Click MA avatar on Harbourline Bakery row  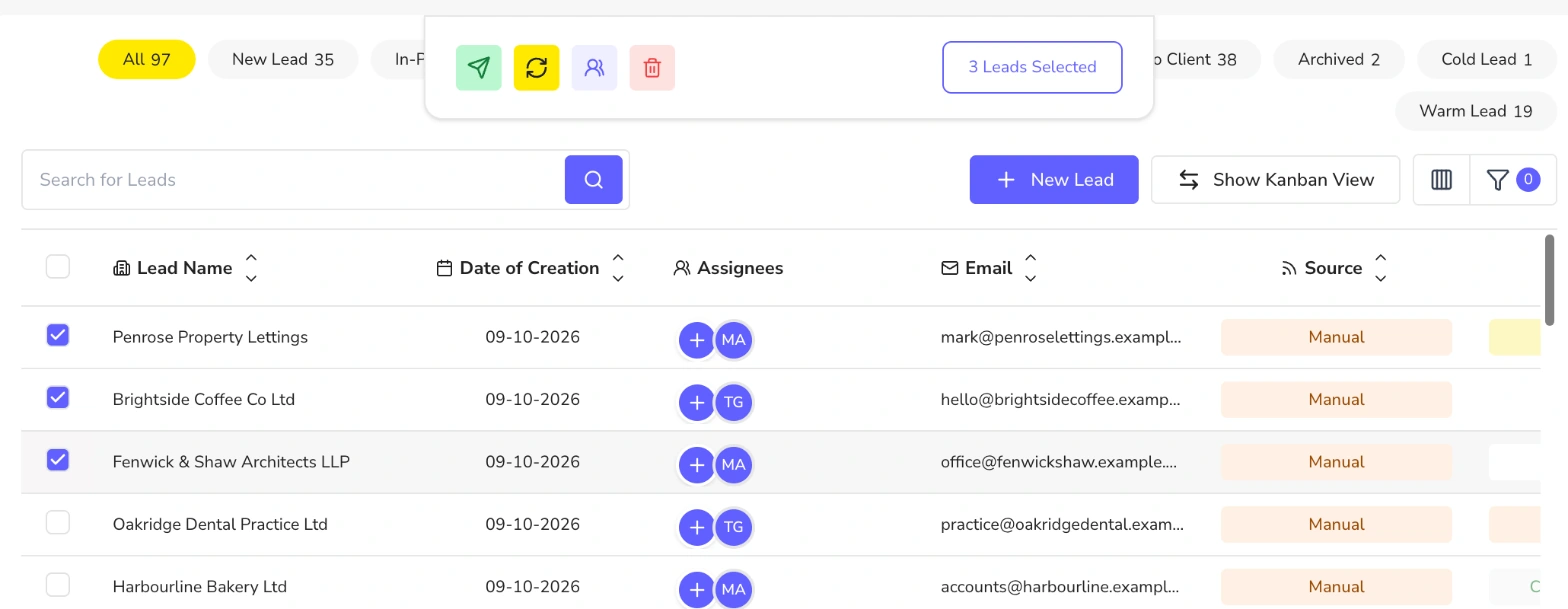[x=734, y=590]
